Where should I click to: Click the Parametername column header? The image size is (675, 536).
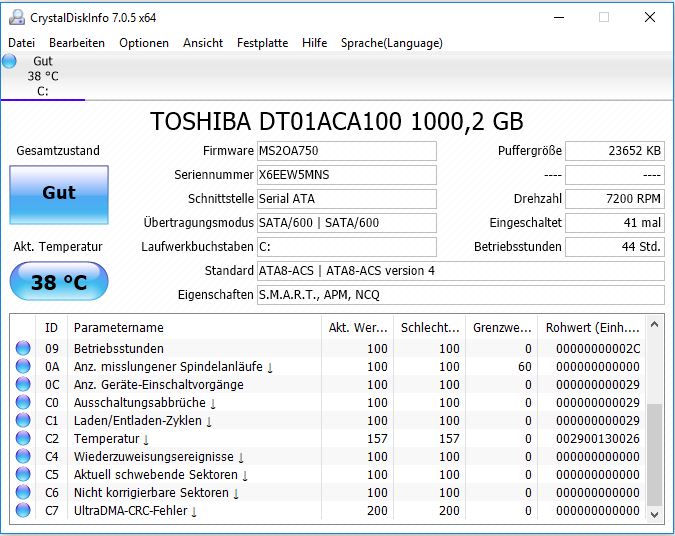pyautogui.click(x=194, y=328)
